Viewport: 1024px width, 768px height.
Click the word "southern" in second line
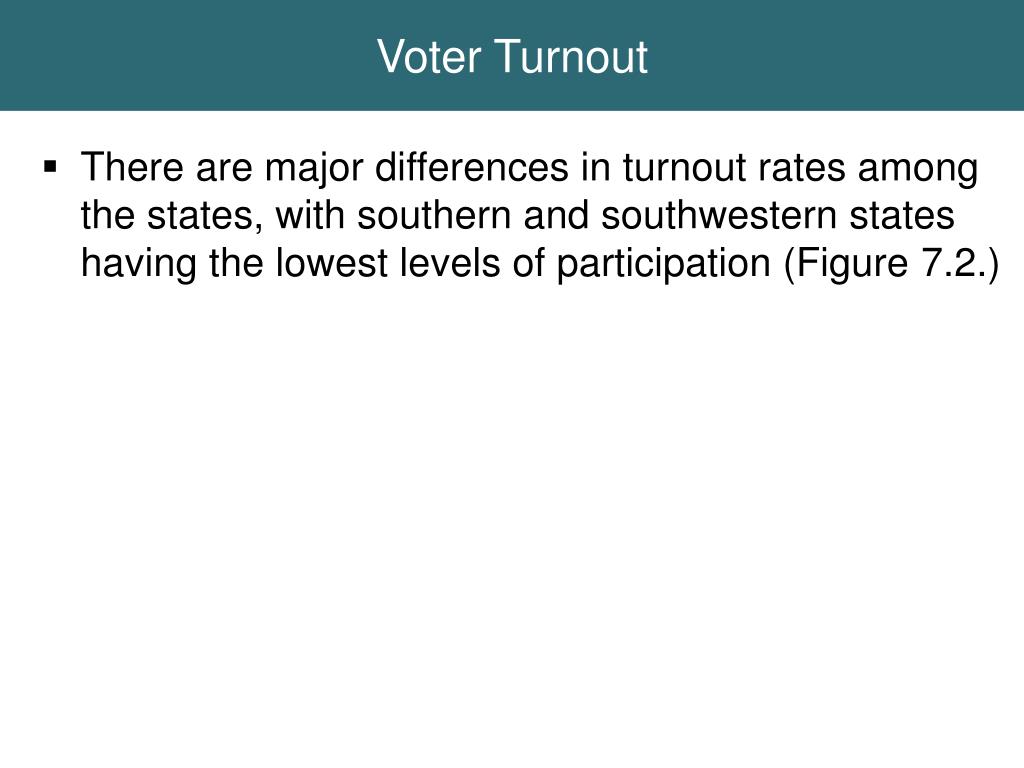[434, 216]
